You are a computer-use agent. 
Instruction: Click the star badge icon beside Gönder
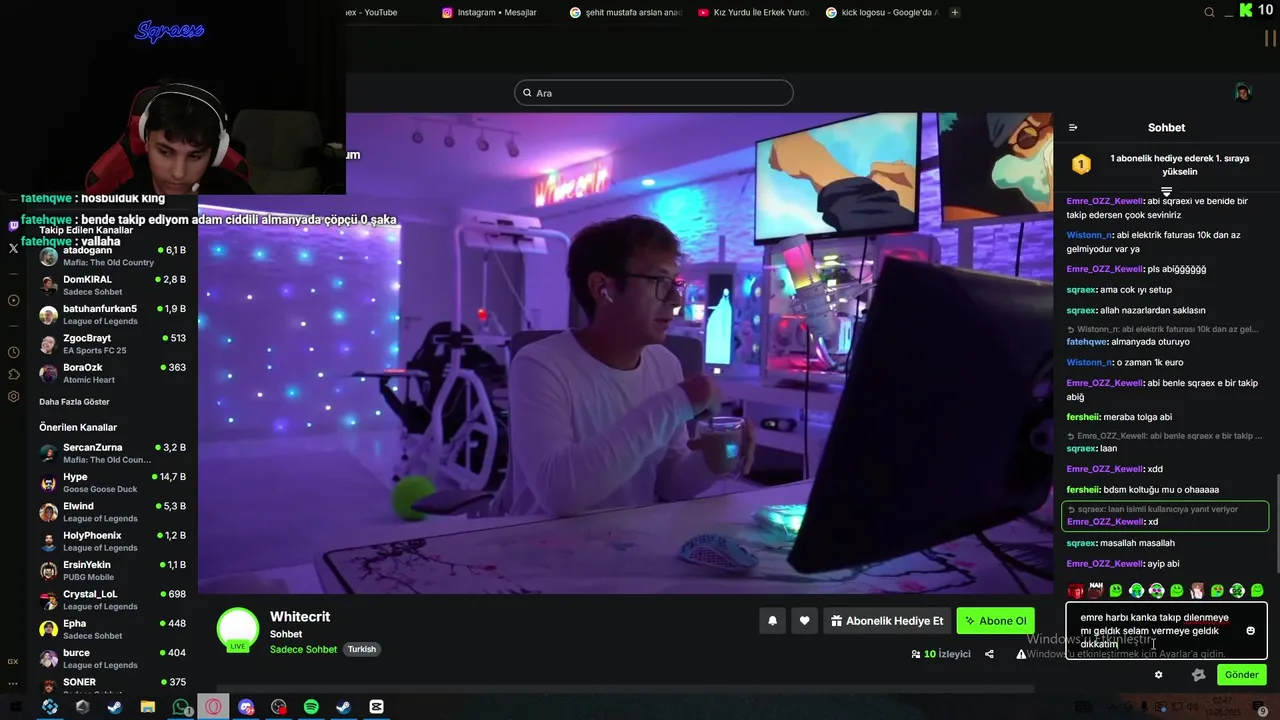tap(1198, 675)
